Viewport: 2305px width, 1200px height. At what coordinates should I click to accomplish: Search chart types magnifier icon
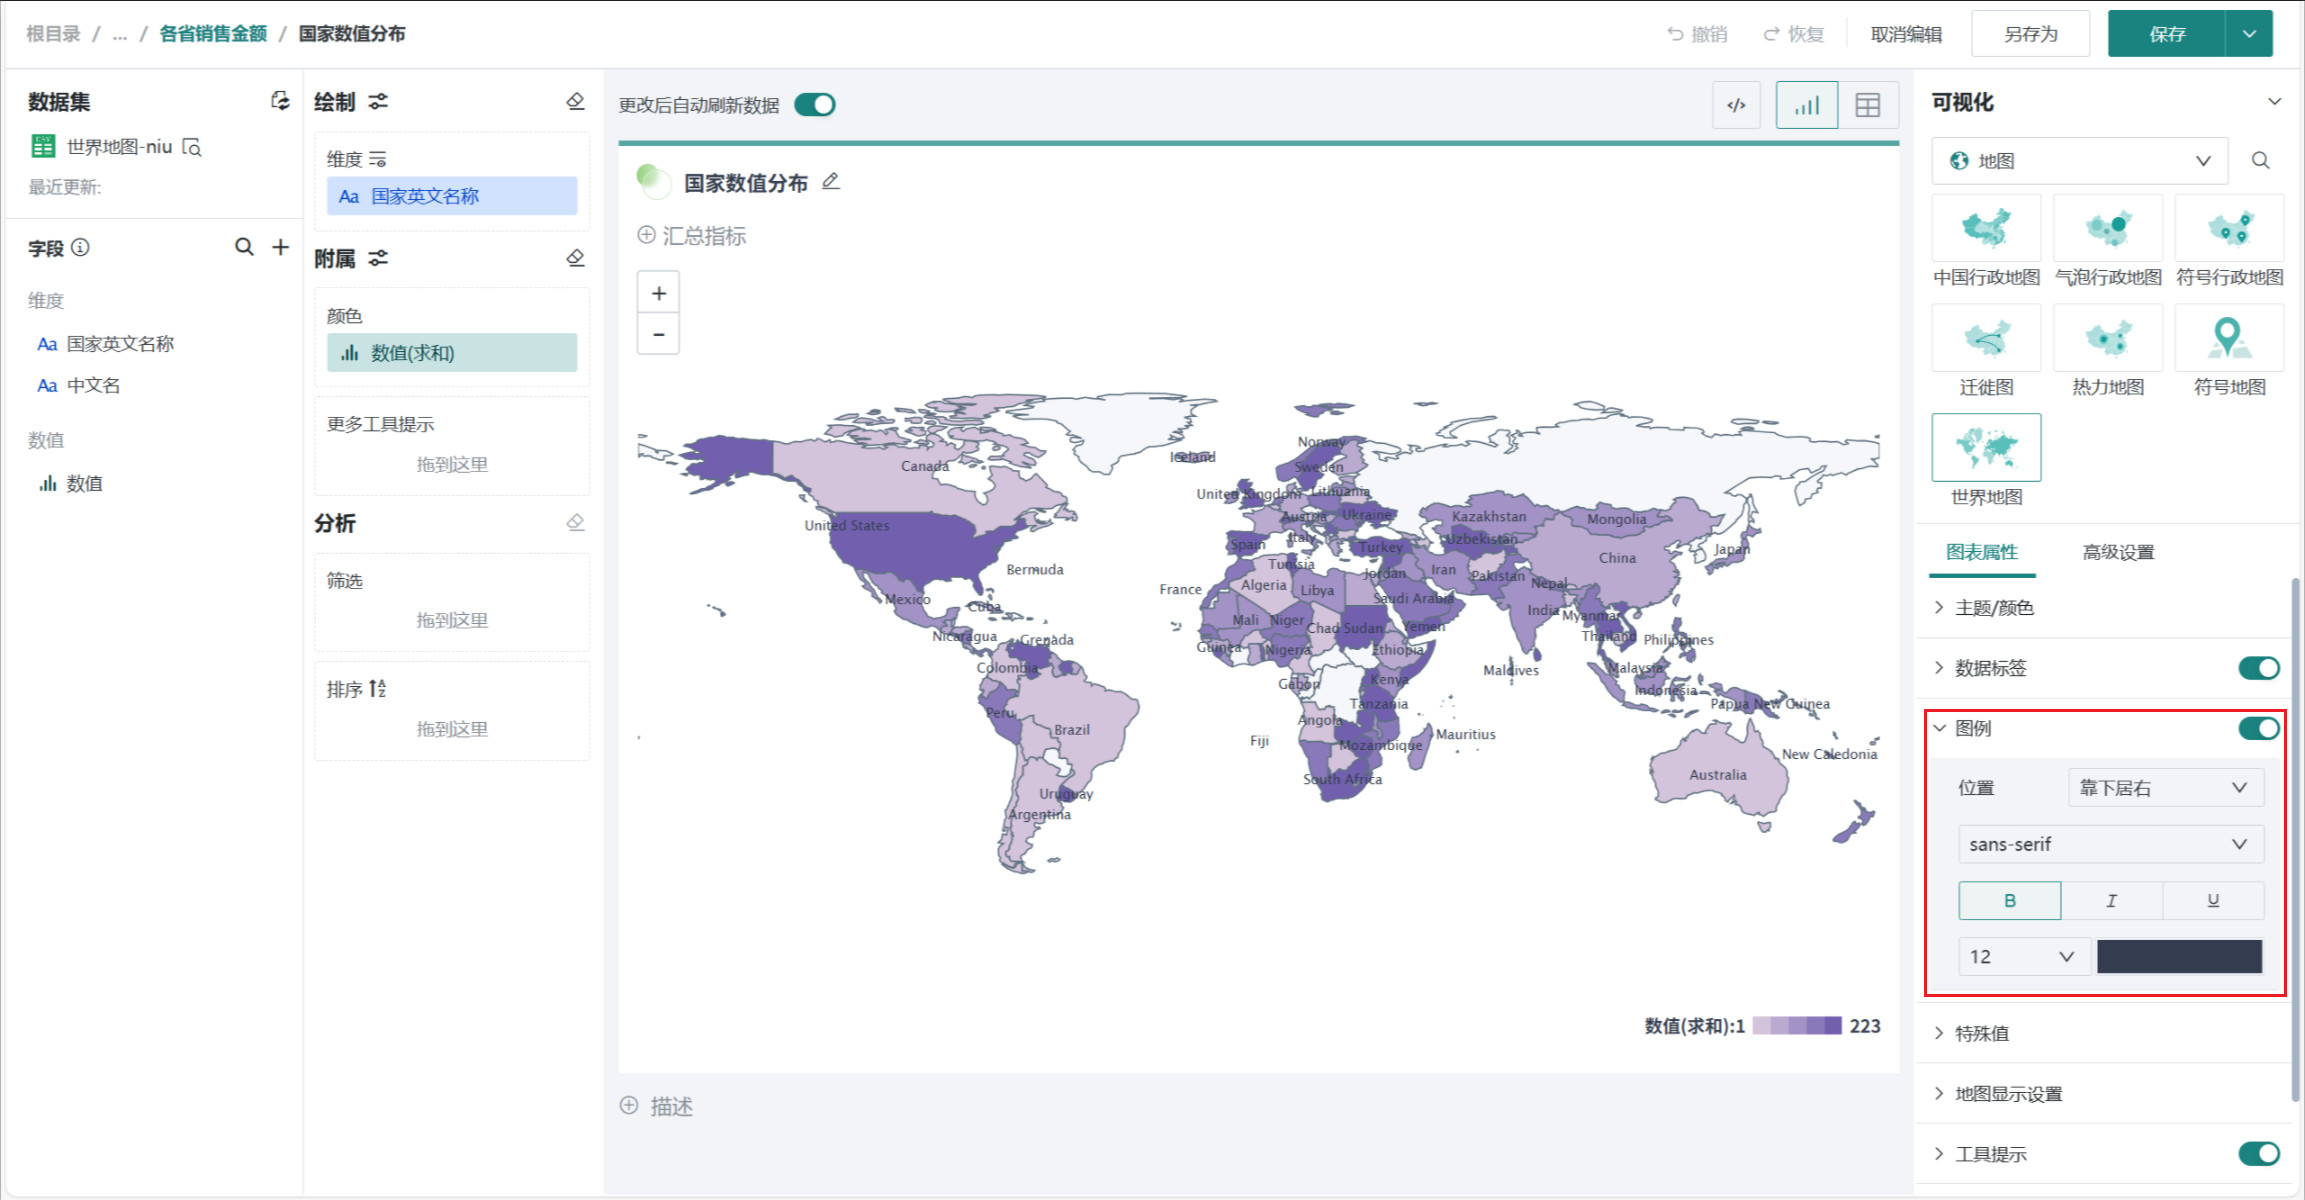(2260, 161)
